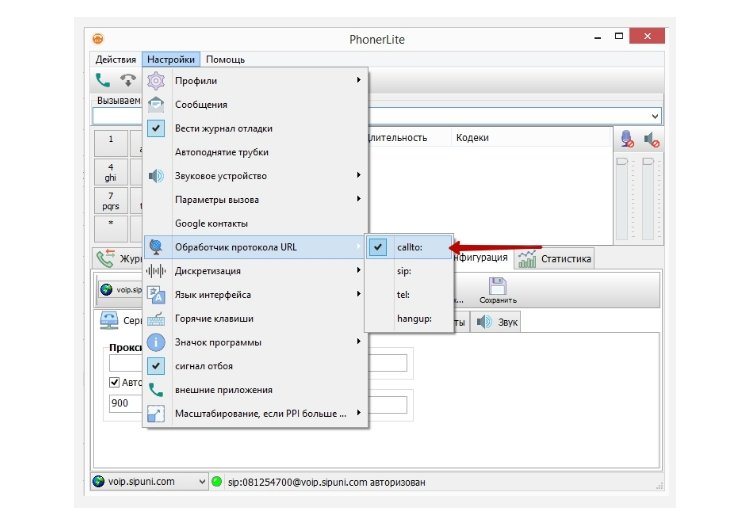This screenshot has width=740, height=524.
Task: Click the speaker mute icon
Action: pos(652,139)
